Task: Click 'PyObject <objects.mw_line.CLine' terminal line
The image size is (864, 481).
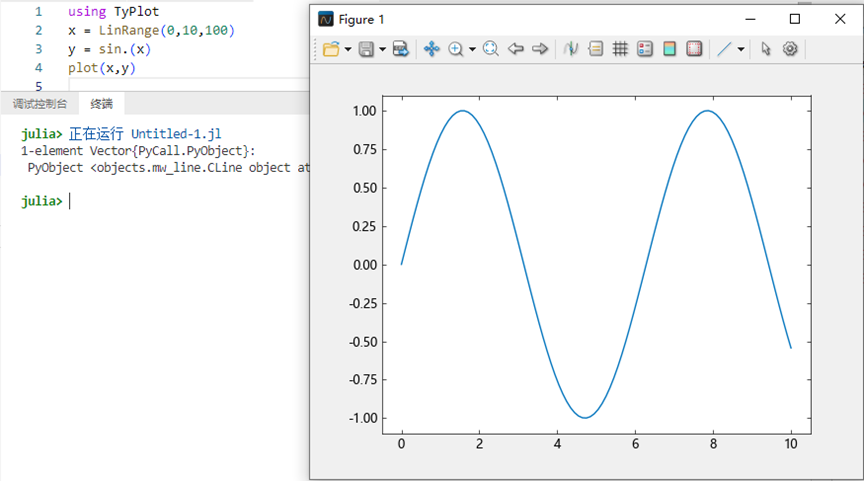Action: [x=169, y=168]
